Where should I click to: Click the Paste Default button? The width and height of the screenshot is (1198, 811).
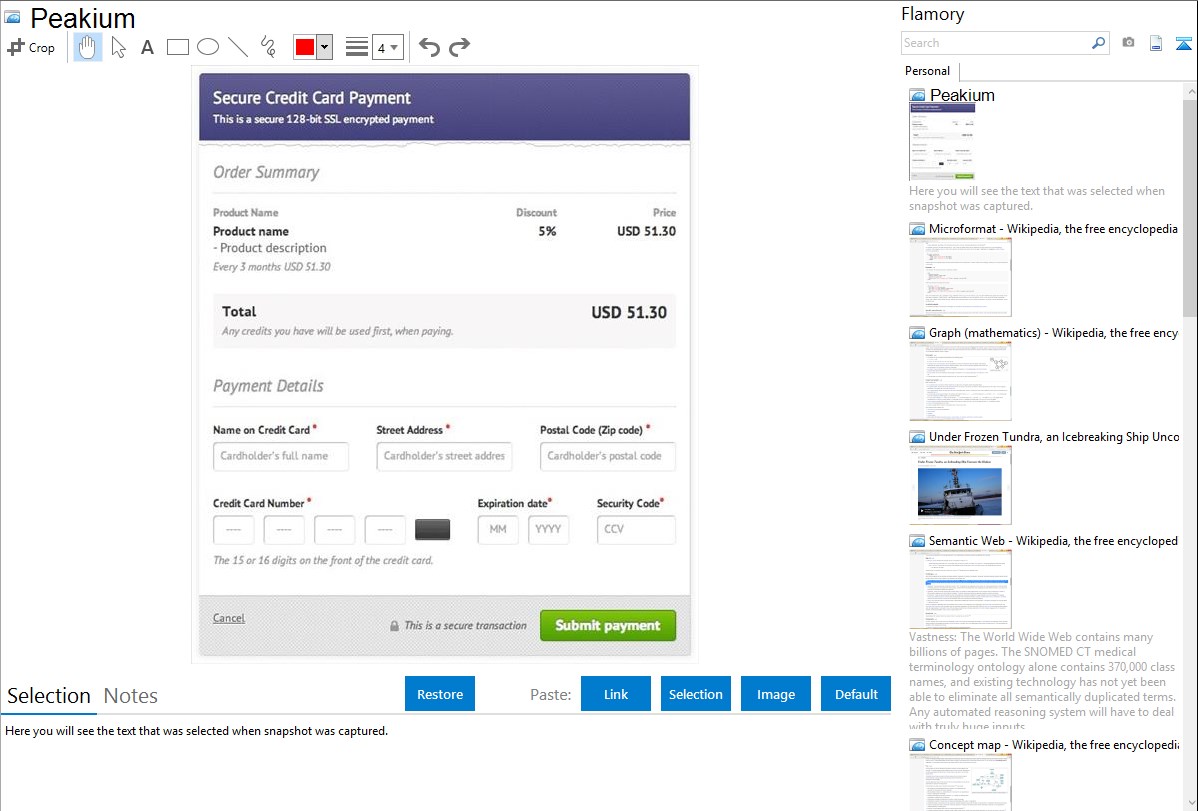(856, 694)
